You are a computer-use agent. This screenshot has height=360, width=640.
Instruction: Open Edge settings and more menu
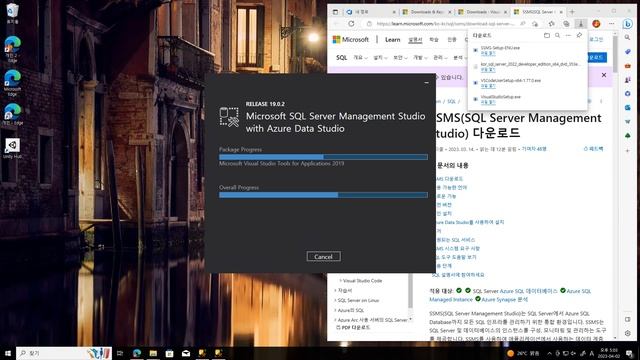pyautogui.click(x=611, y=24)
